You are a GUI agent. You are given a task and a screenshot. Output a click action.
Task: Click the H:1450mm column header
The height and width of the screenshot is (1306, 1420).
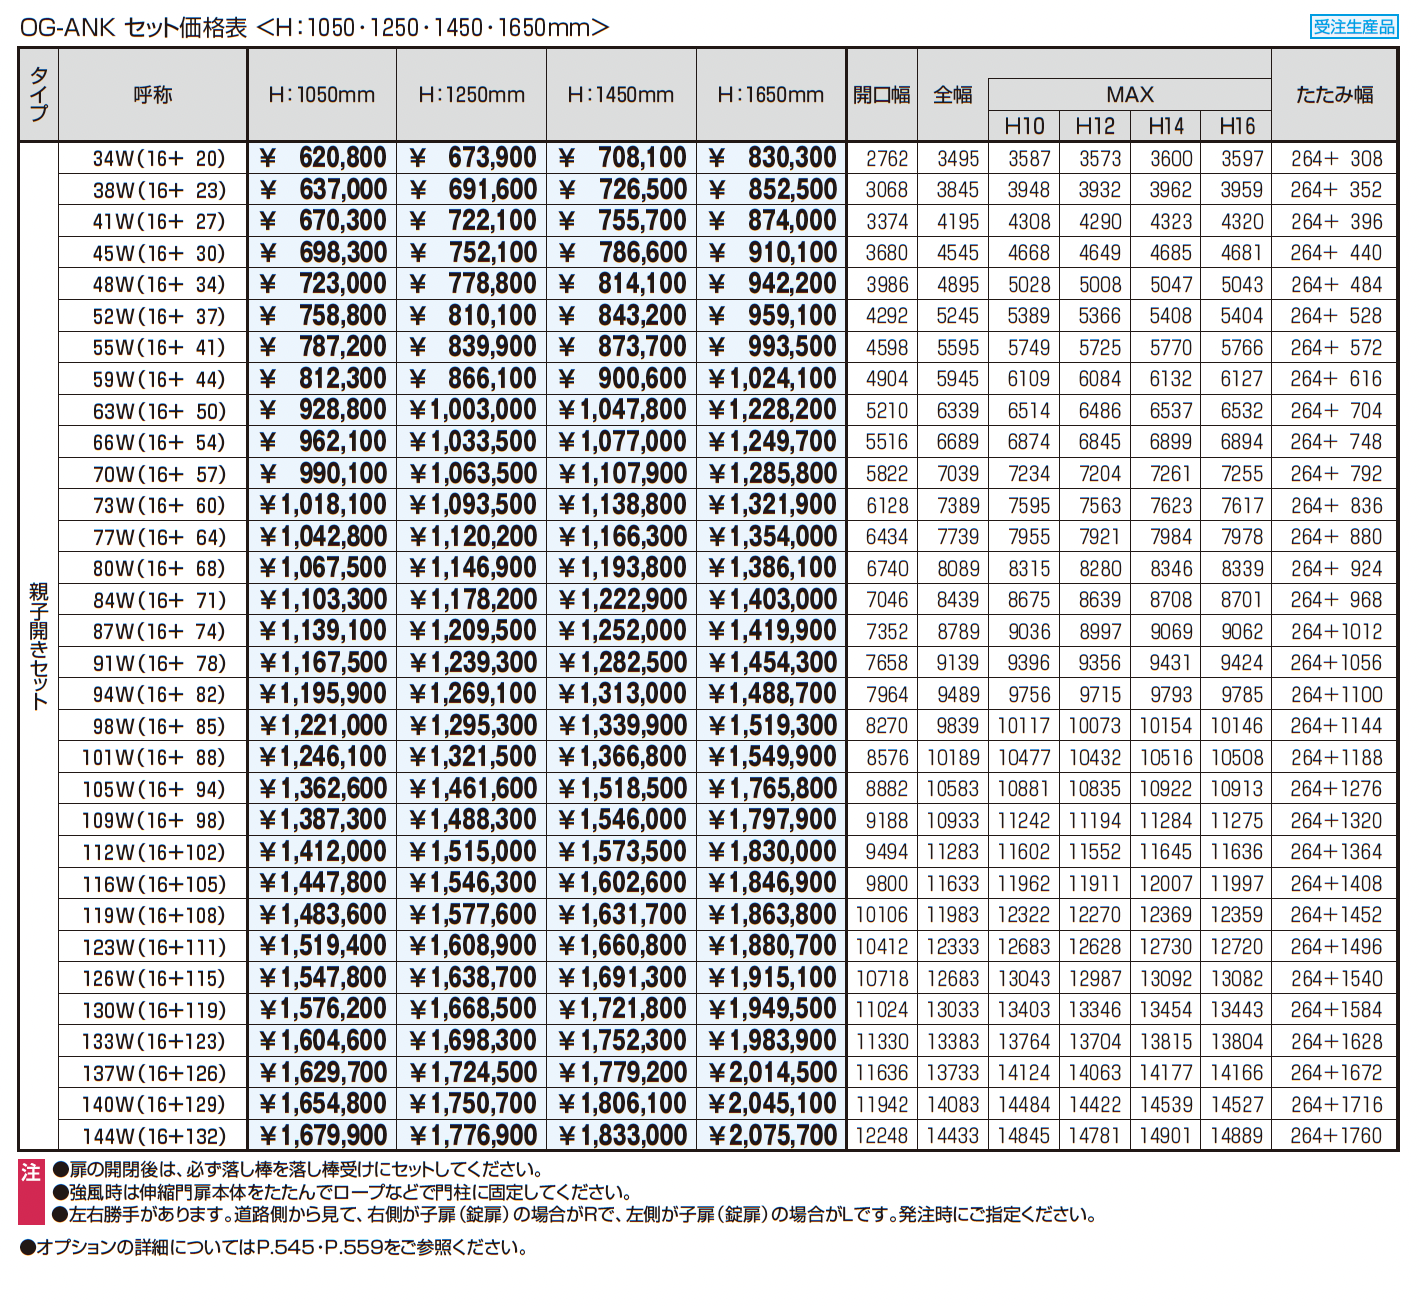(621, 95)
